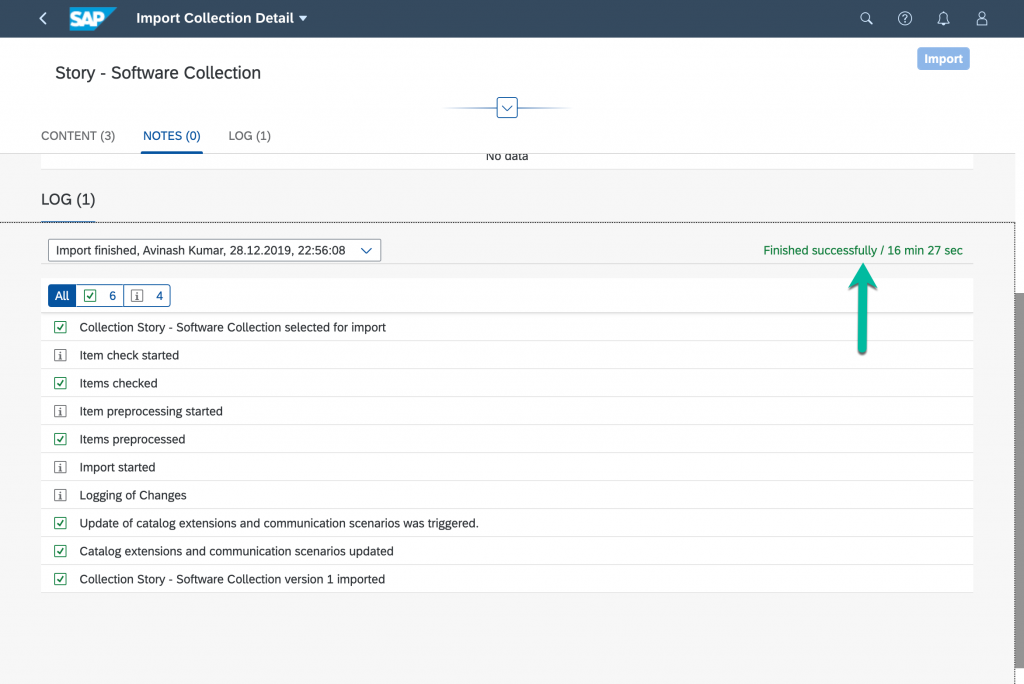This screenshot has height=684, width=1024.
Task: Select the All log filter
Action: click(x=62, y=296)
